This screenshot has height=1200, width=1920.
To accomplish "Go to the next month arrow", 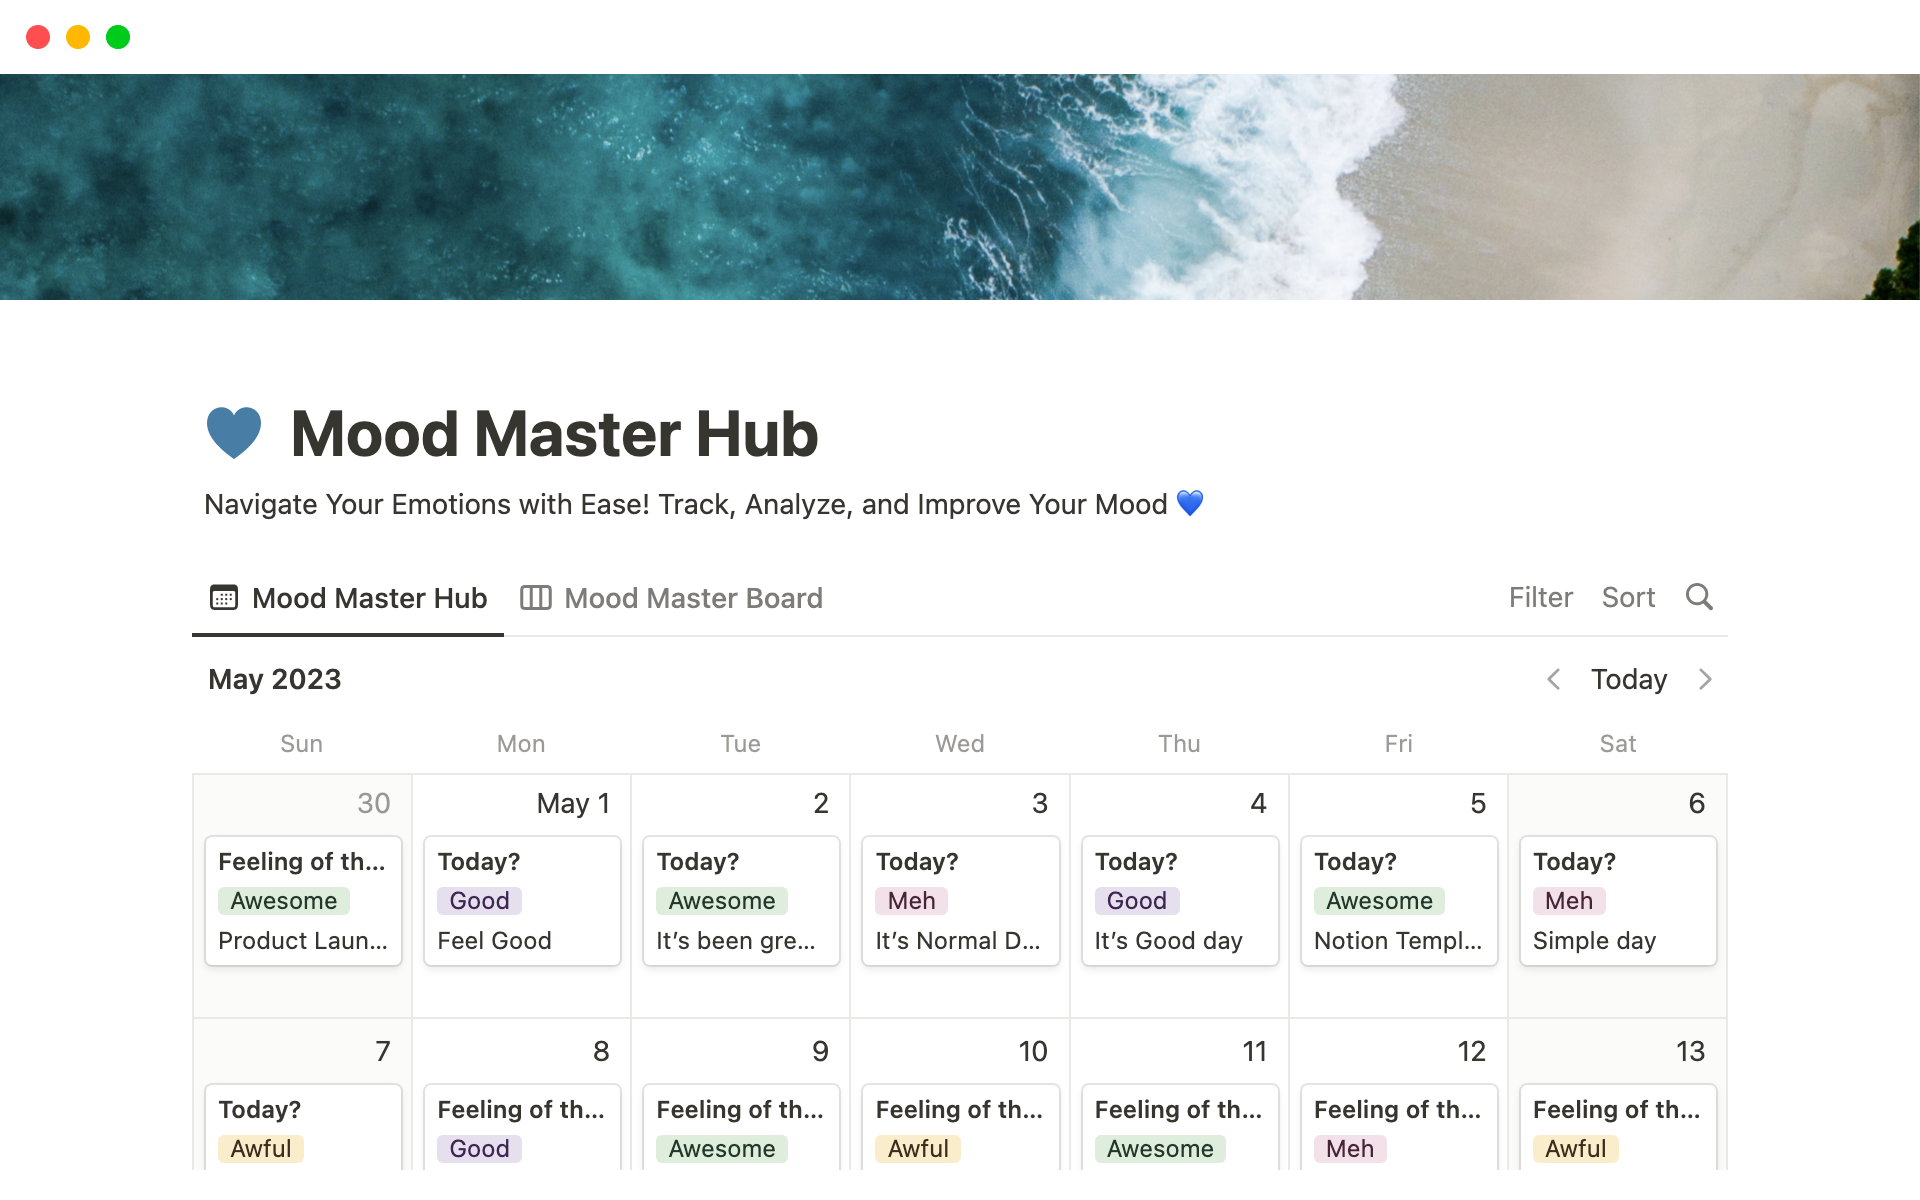I will tap(1705, 680).
